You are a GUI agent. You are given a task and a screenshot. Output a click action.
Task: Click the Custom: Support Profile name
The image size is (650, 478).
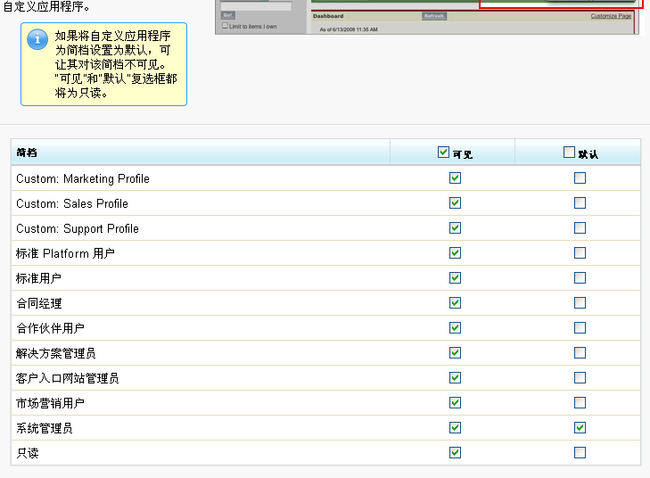[78, 228]
